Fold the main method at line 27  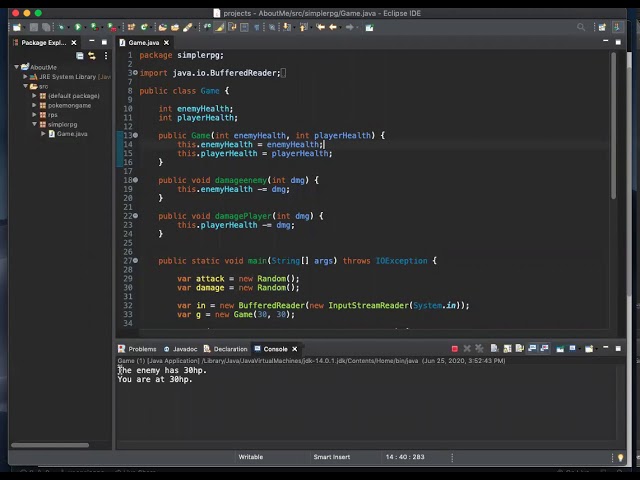pos(136,260)
